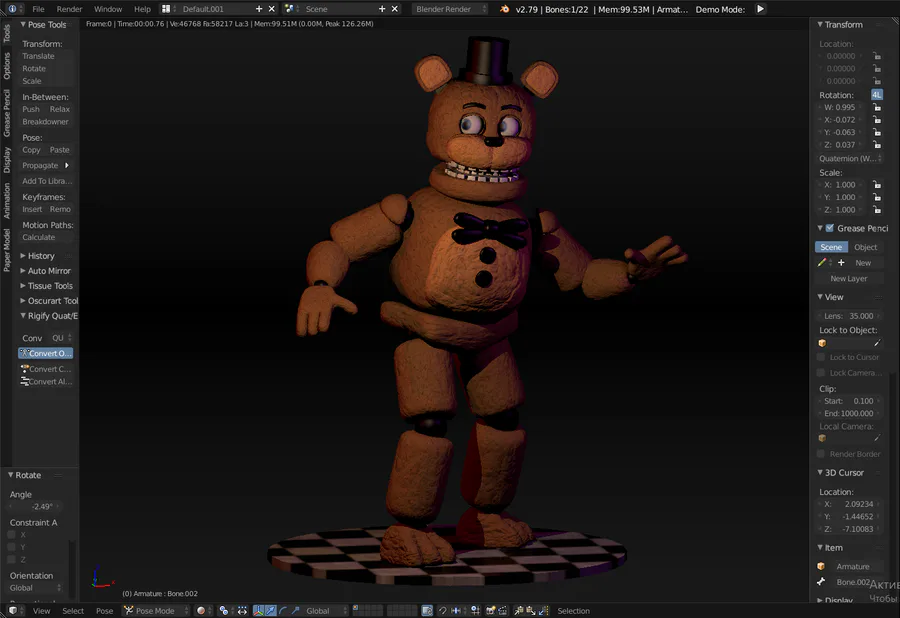Toggle lock on scale X value
900x618 pixels.
point(877,185)
